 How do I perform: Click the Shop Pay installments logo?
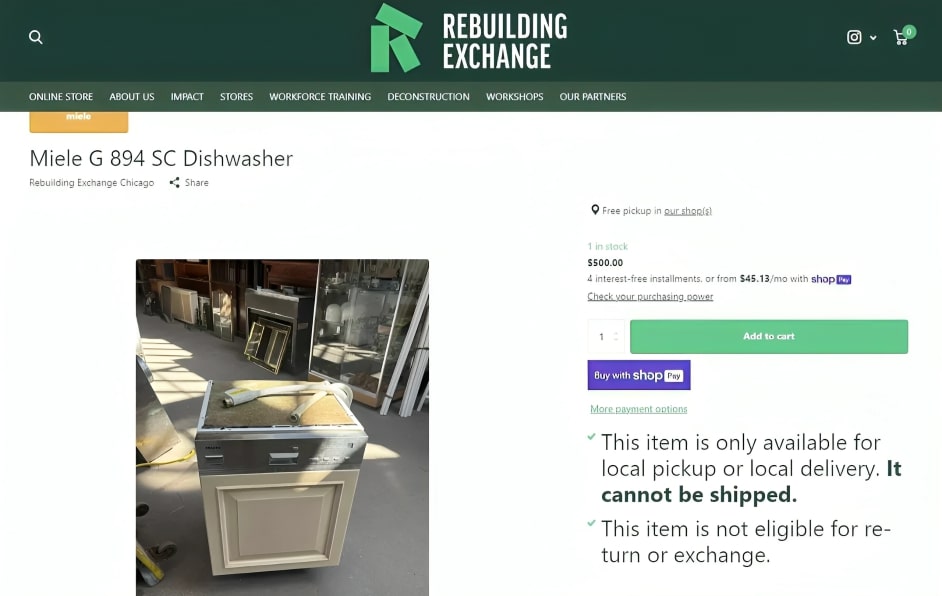coord(831,279)
